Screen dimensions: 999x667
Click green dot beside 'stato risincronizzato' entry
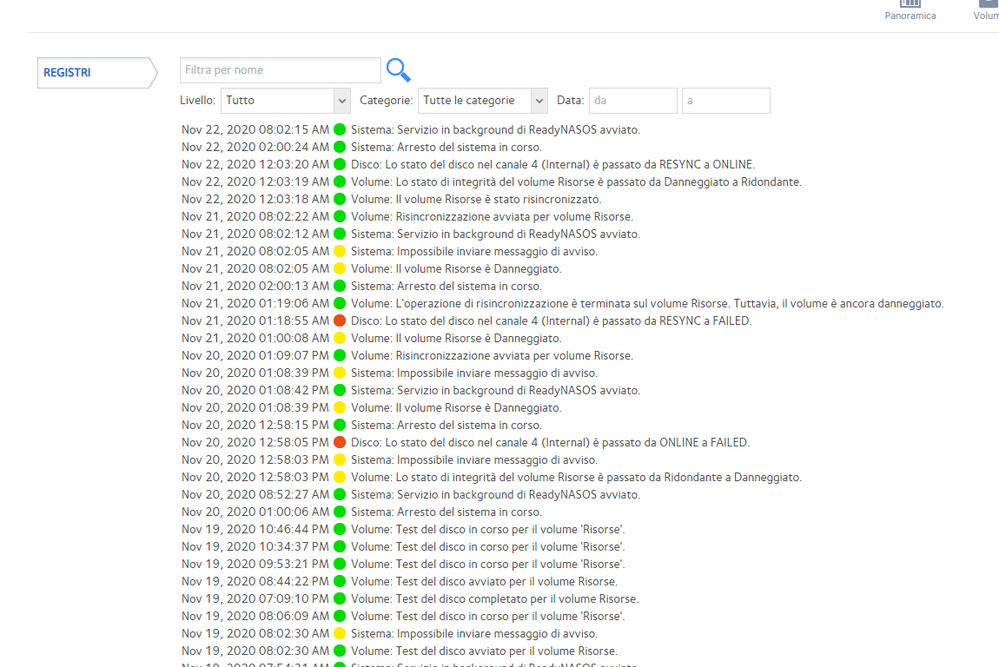[340, 199]
